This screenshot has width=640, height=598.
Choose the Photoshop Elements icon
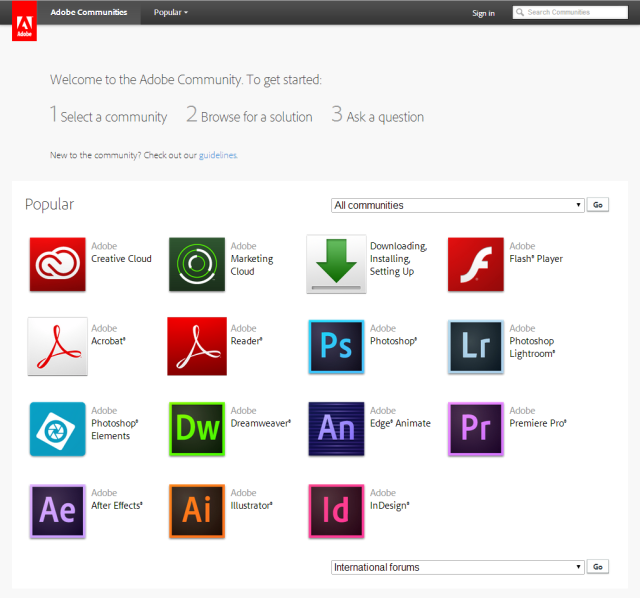58,429
